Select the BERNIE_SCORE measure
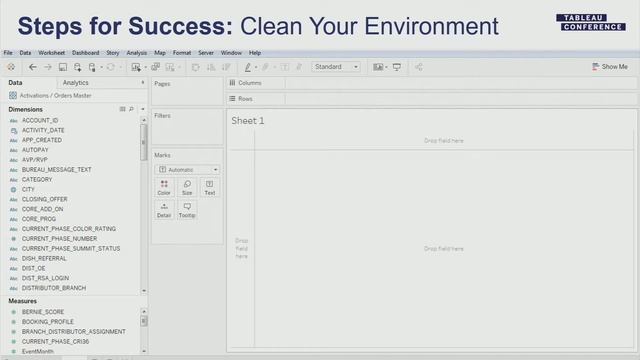640x360 pixels. point(43,312)
